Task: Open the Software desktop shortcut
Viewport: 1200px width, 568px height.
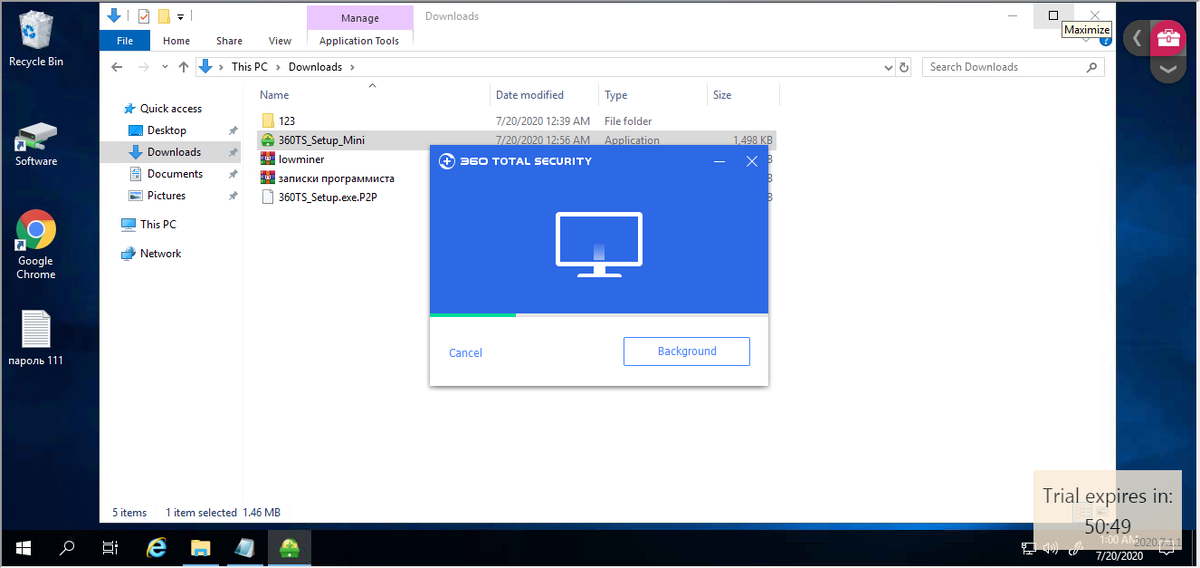Action: pos(36,144)
